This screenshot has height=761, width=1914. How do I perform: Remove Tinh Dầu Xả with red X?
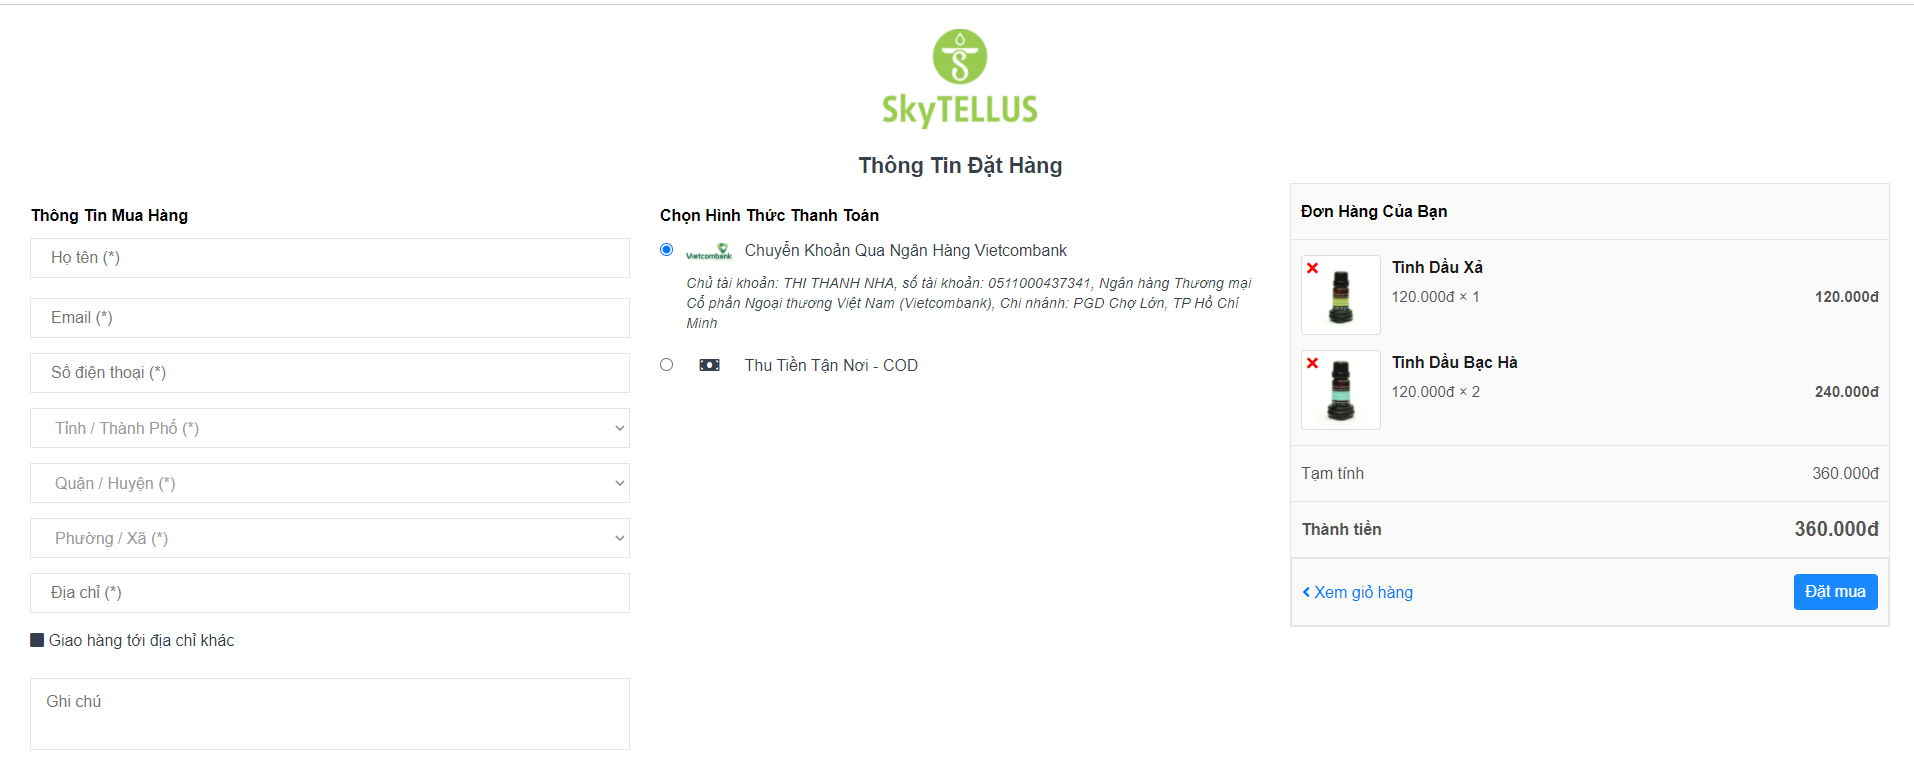point(1312,268)
